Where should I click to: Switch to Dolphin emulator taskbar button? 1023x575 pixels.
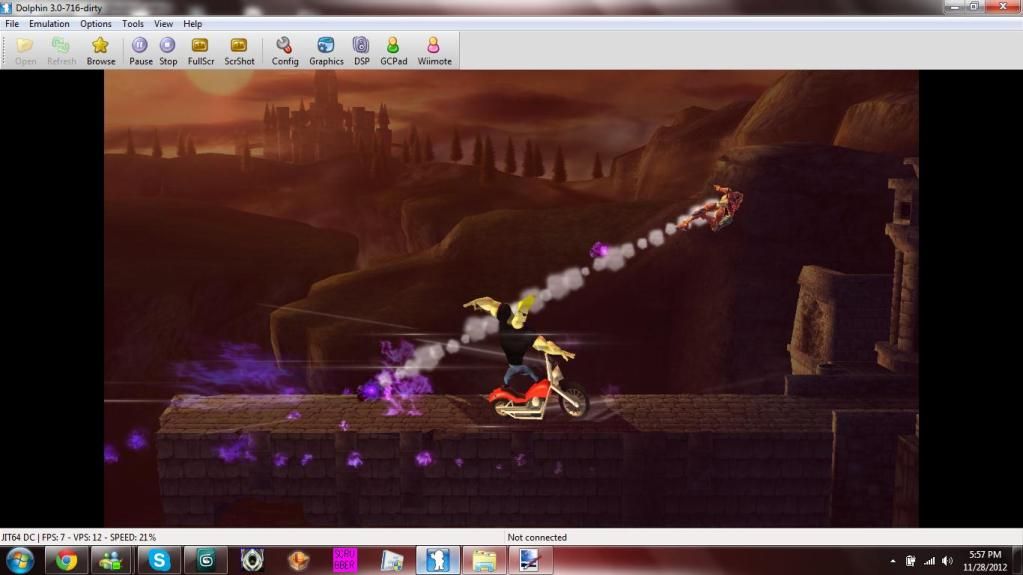(x=437, y=561)
